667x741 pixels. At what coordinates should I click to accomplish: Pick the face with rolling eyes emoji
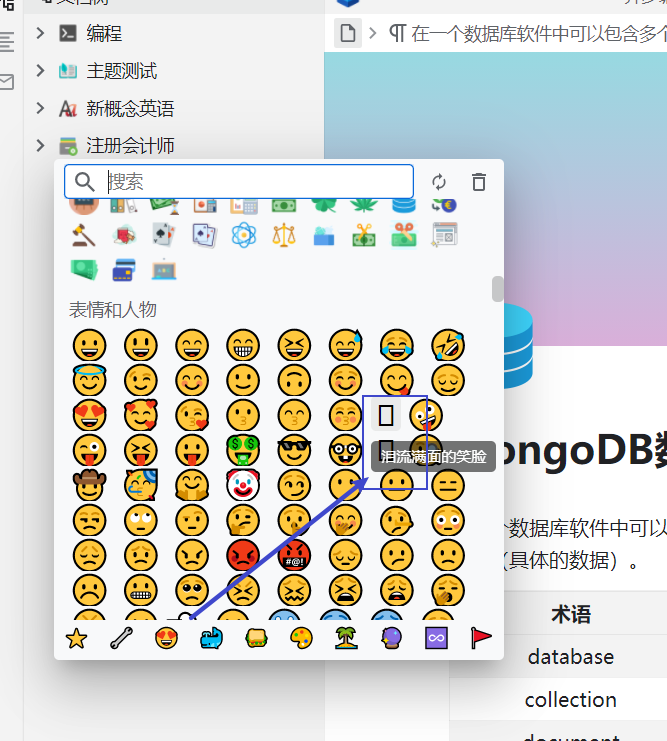140,520
